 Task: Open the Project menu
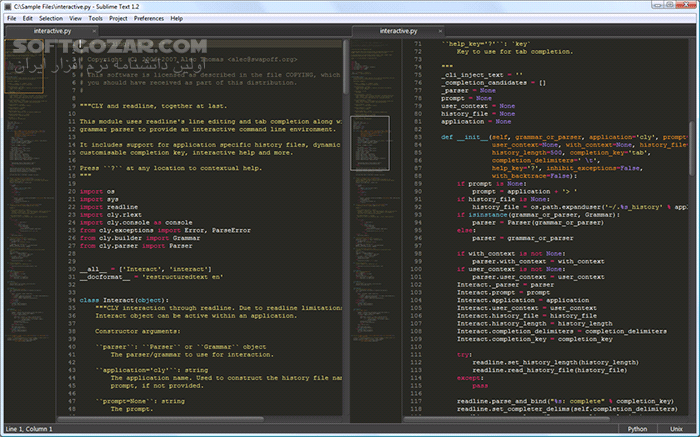118,18
